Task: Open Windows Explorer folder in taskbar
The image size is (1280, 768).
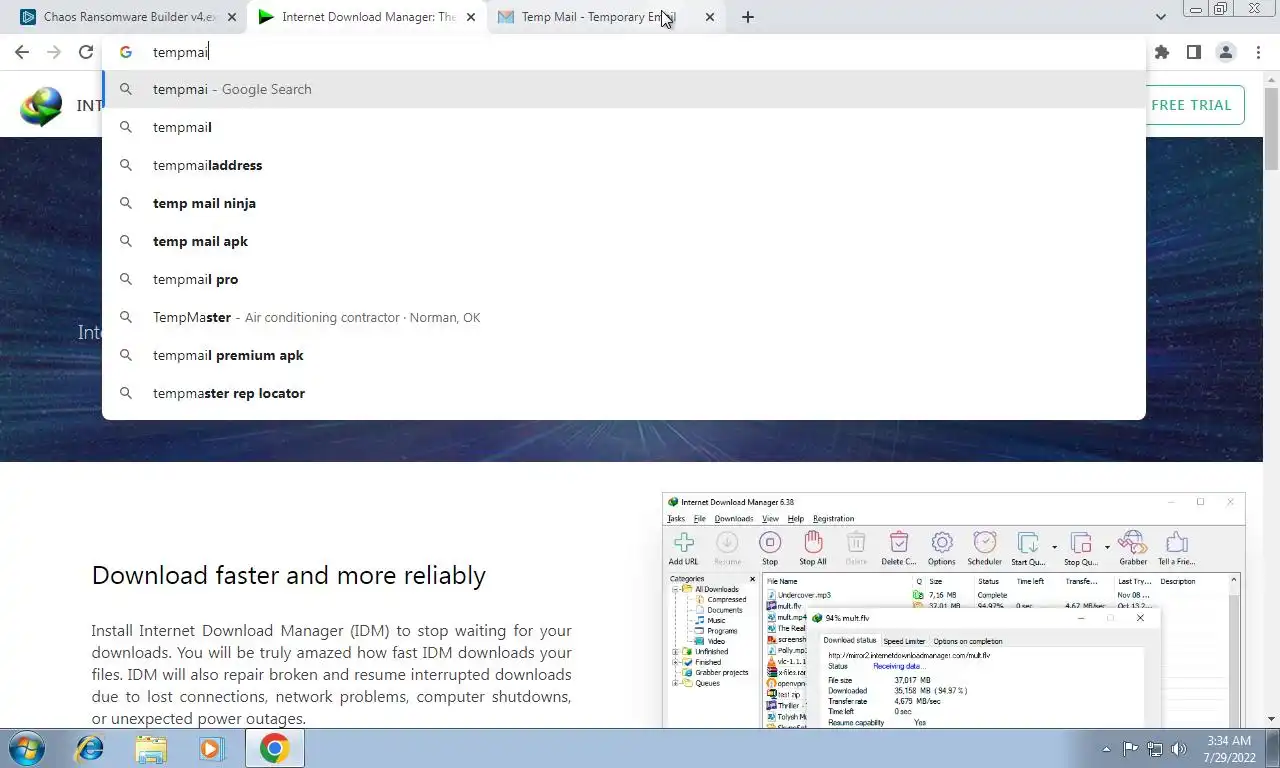Action: tap(151, 748)
